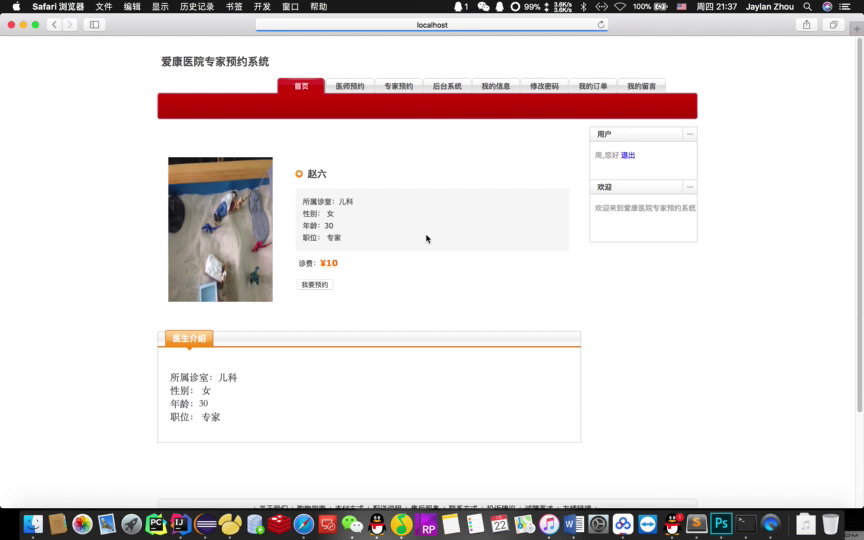The image size is (864, 540).
Task: Click the doctor name 赵六
Action: pos(317,174)
